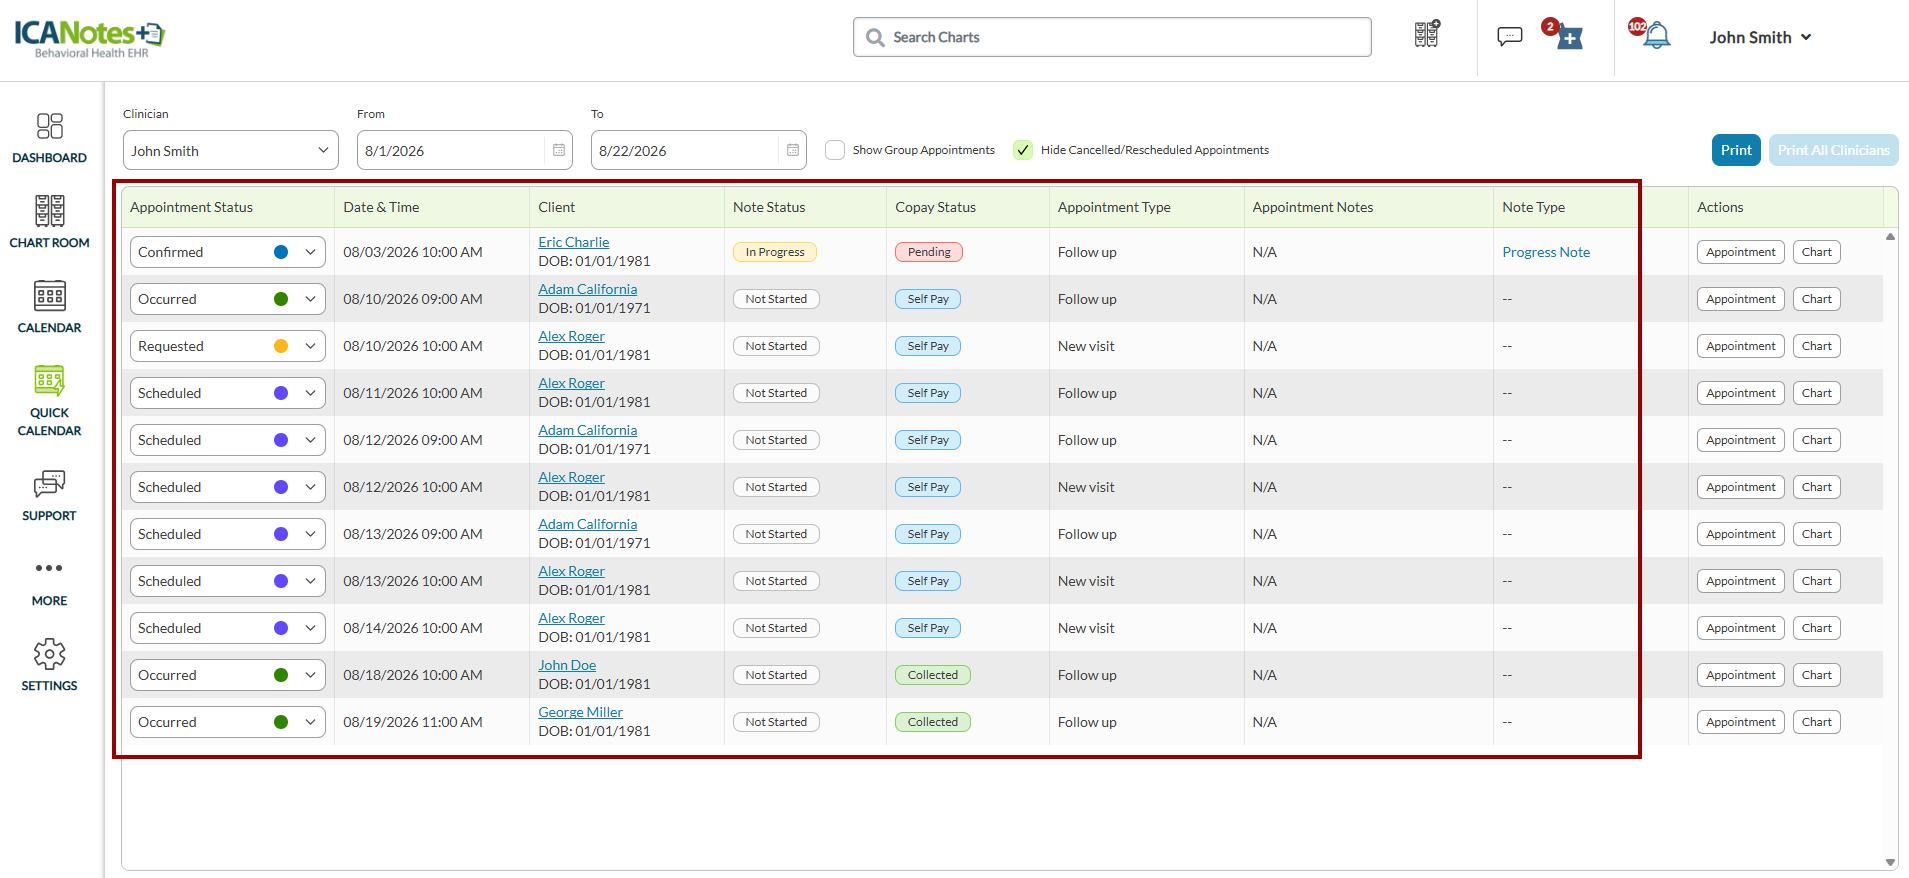Open the Dashboard from sidebar

click(49, 138)
